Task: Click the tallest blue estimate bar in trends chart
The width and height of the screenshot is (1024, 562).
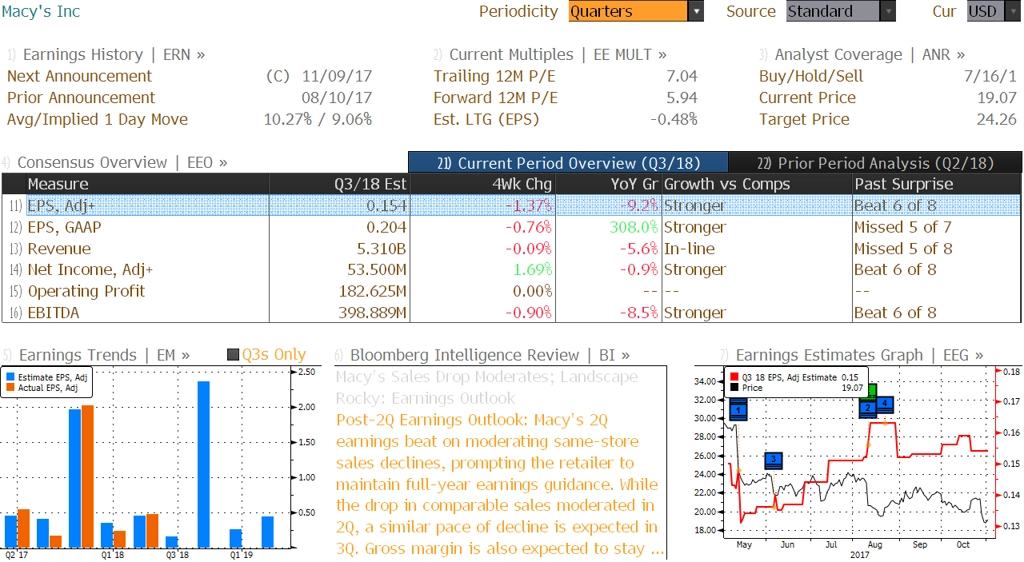Action: 204,464
